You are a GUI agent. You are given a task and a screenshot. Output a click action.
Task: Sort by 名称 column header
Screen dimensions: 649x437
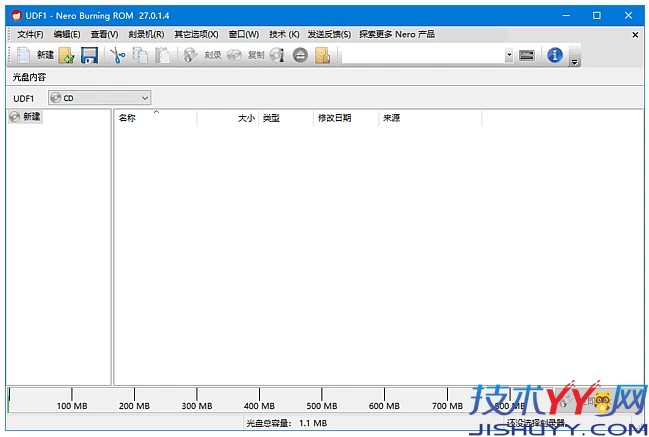[x=155, y=118]
